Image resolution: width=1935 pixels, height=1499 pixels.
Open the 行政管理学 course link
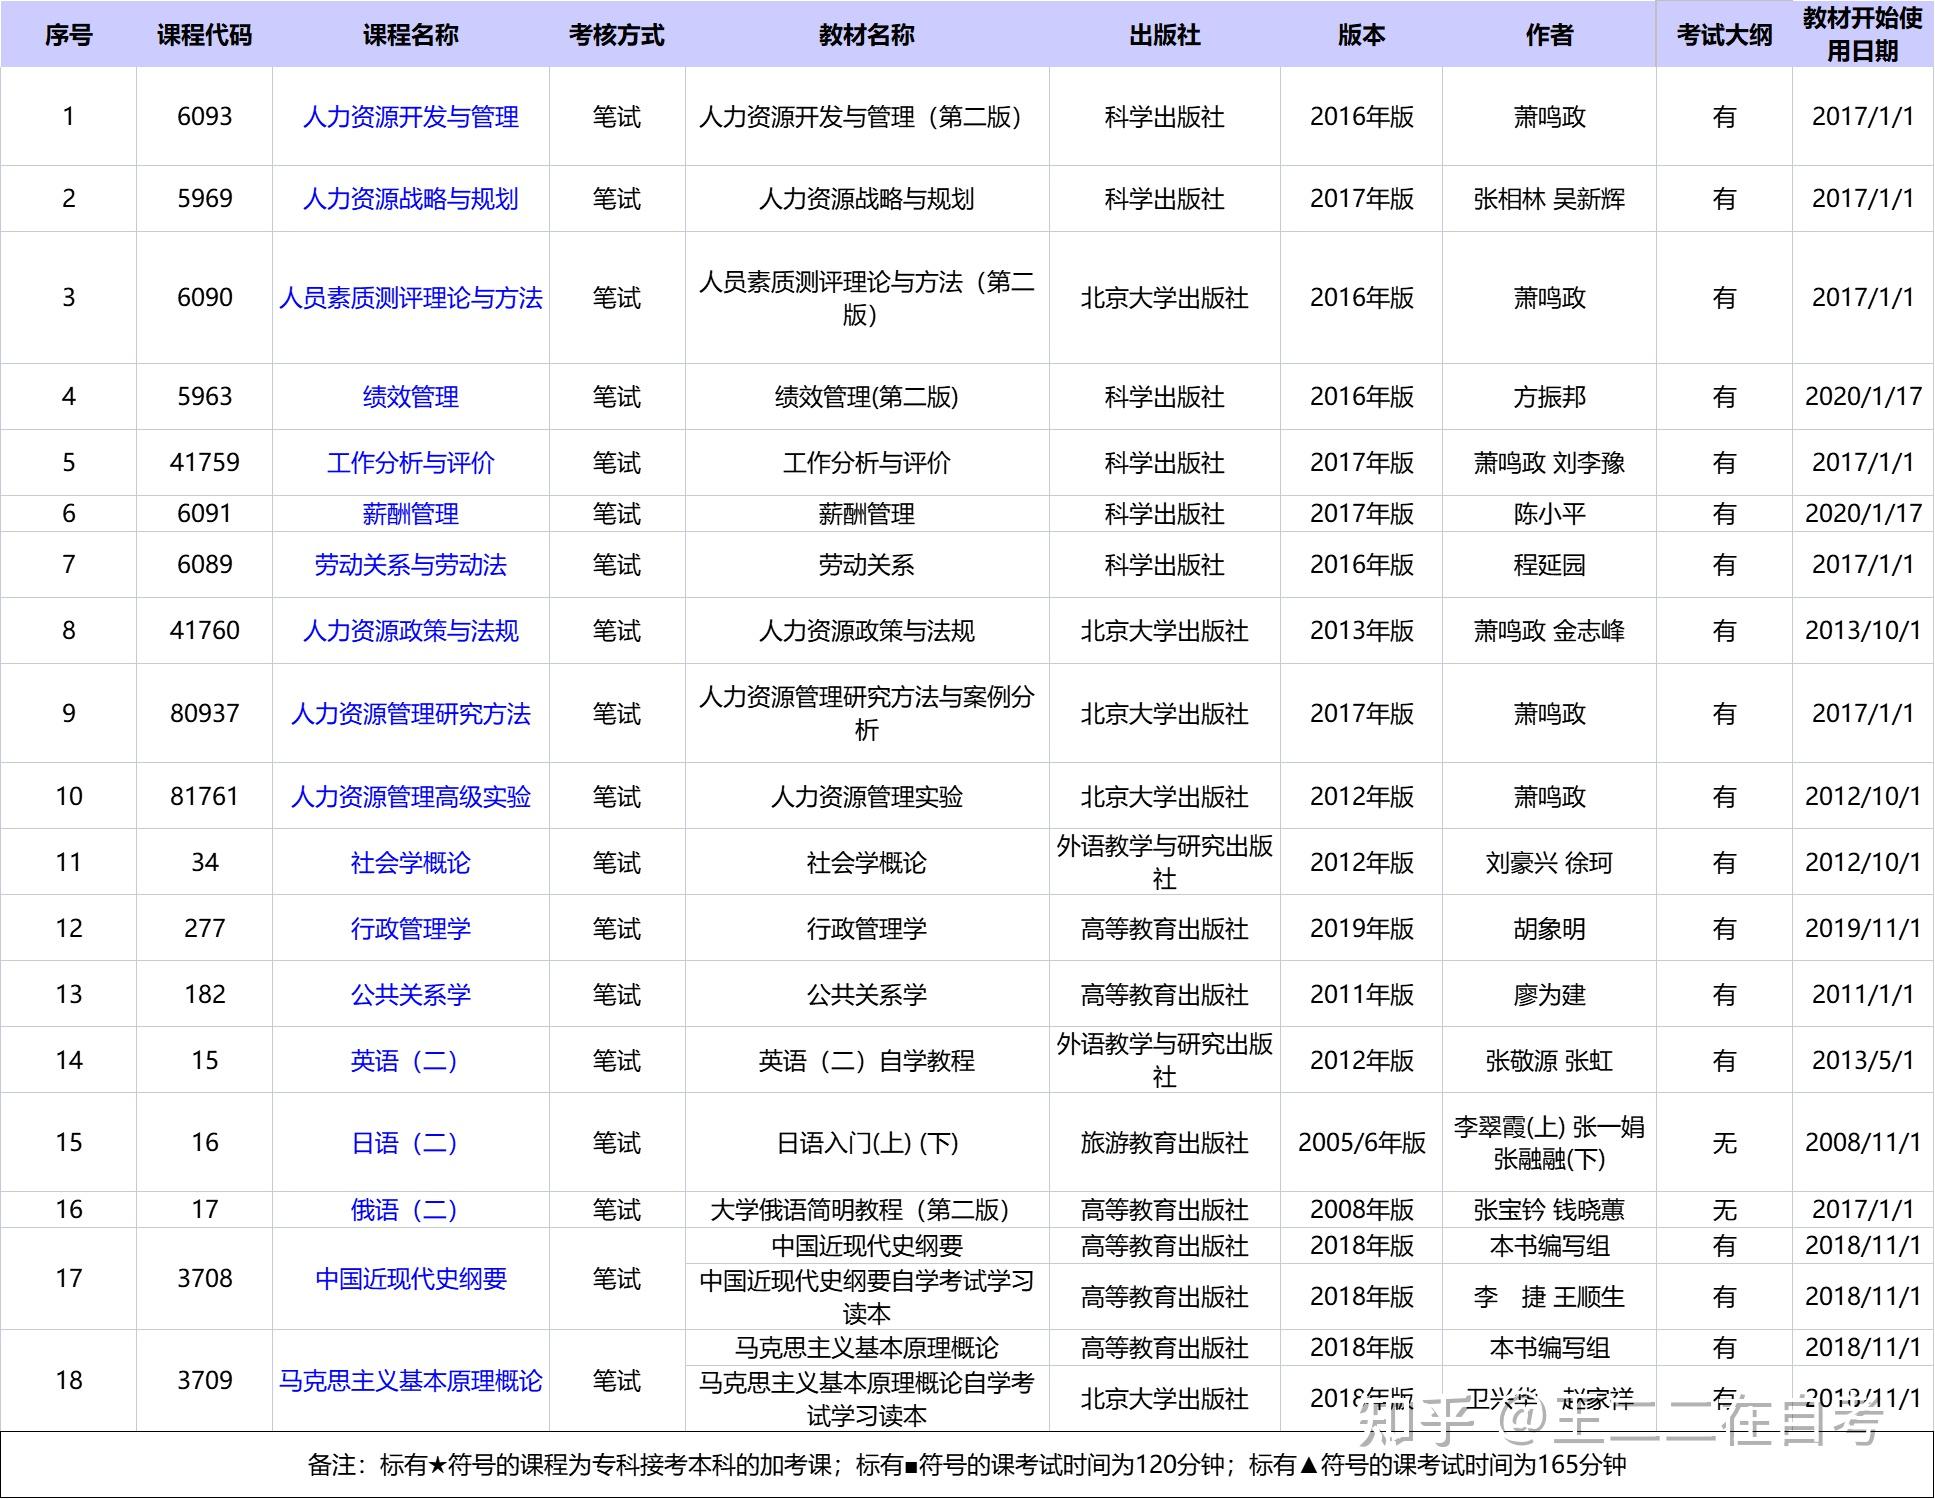click(410, 929)
